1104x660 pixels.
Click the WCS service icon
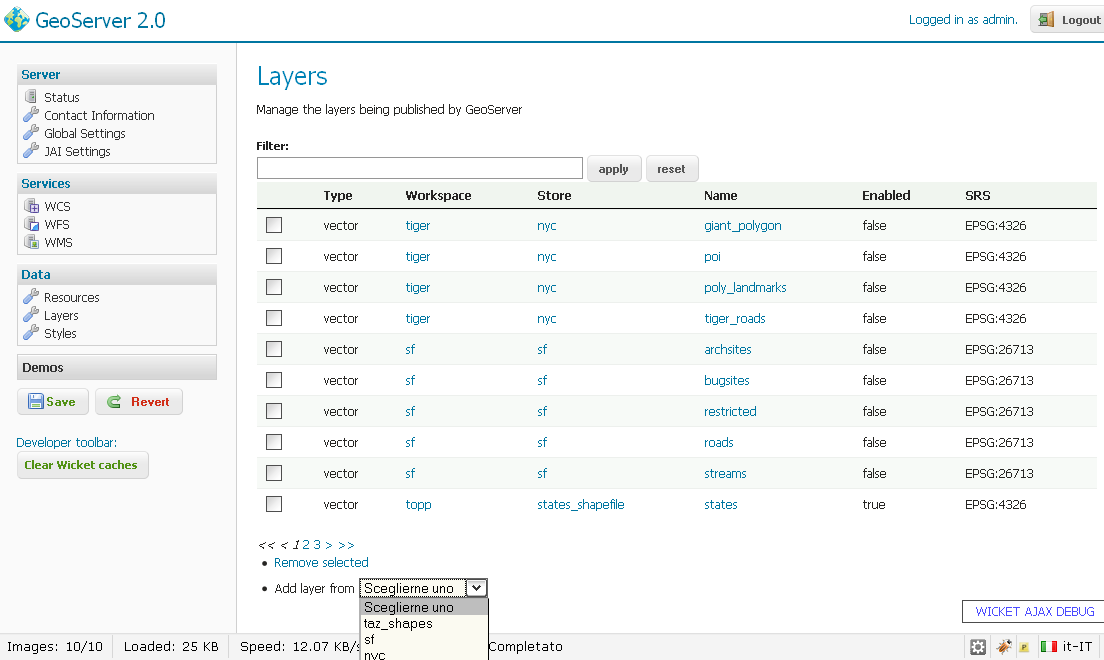(x=32, y=206)
